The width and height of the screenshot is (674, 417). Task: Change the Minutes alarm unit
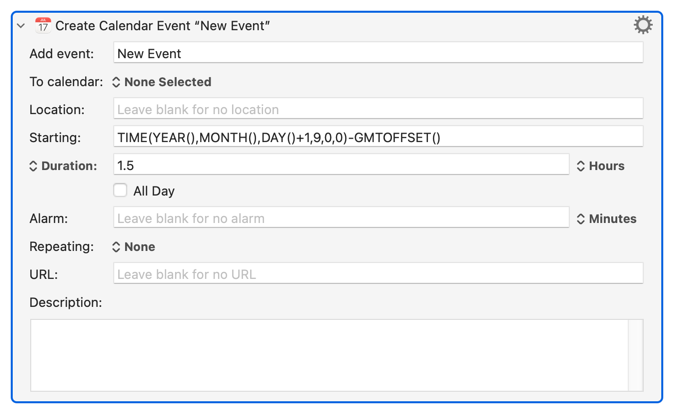[606, 219]
